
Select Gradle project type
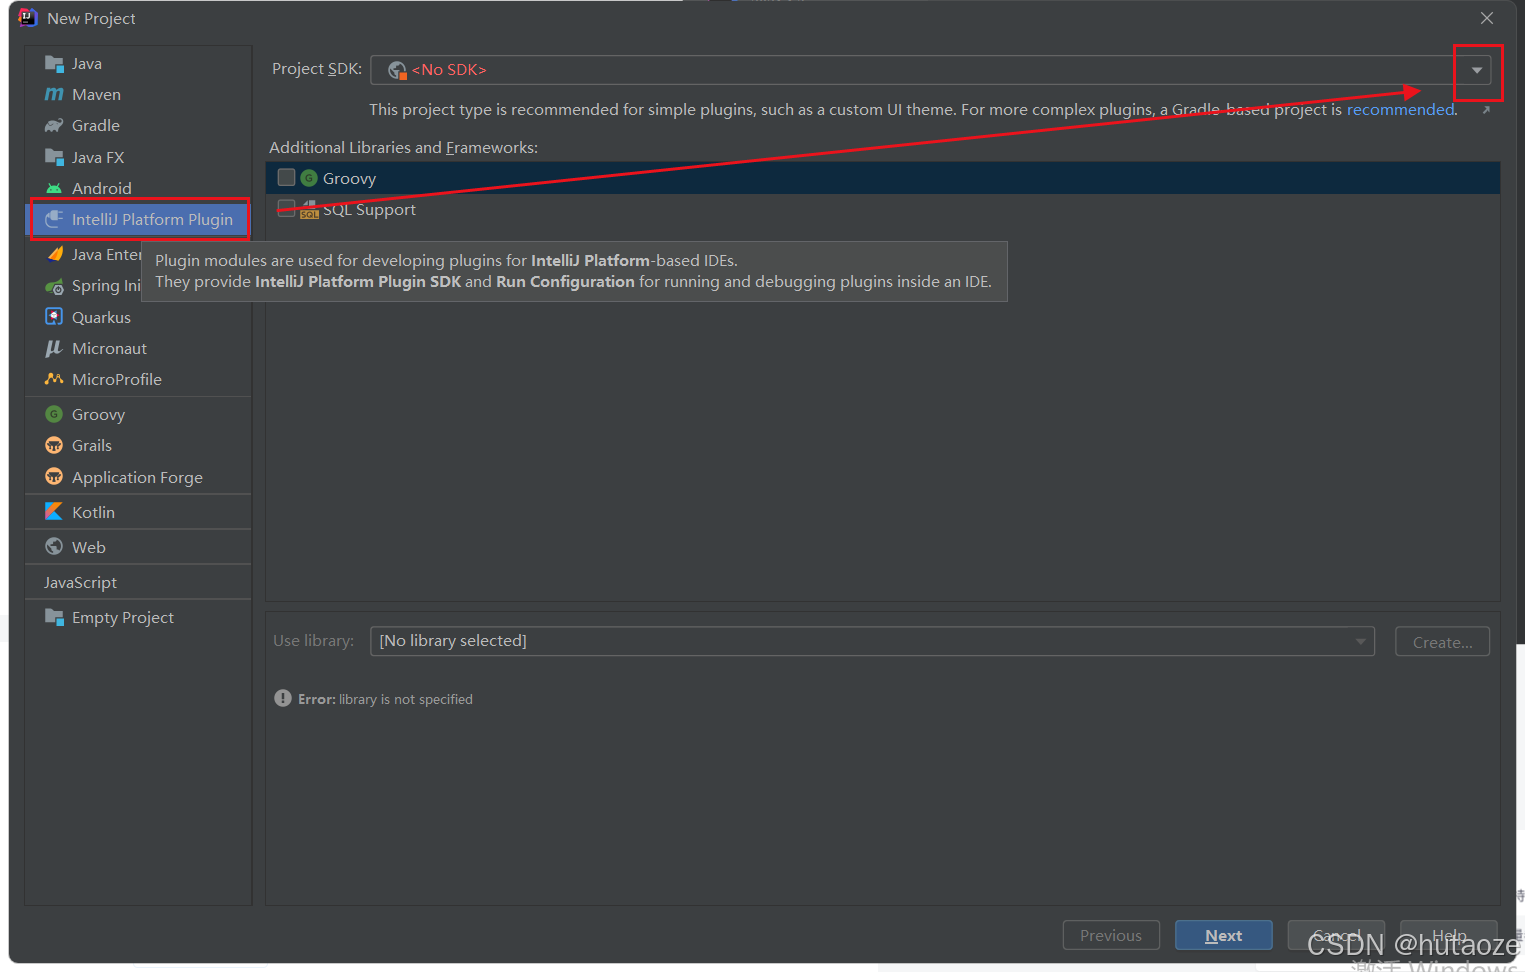point(138,125)
